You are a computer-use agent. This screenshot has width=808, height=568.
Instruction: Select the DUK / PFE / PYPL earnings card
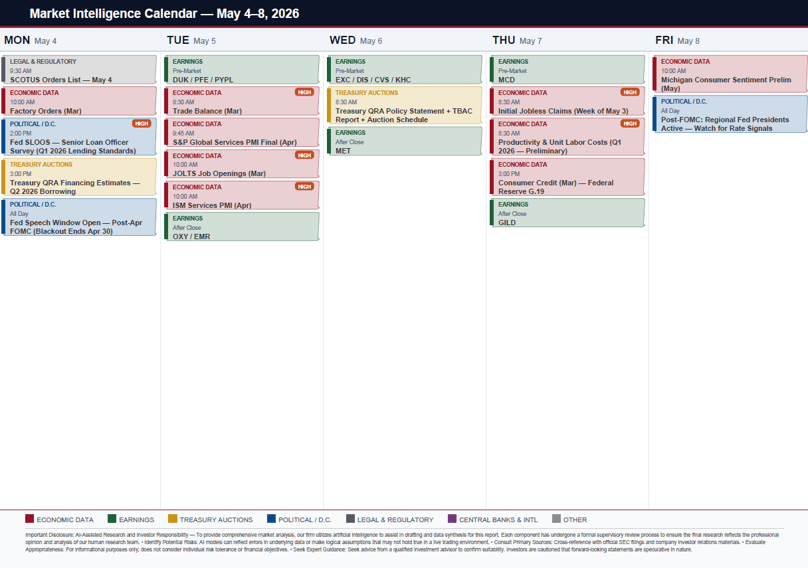point(242,70)
